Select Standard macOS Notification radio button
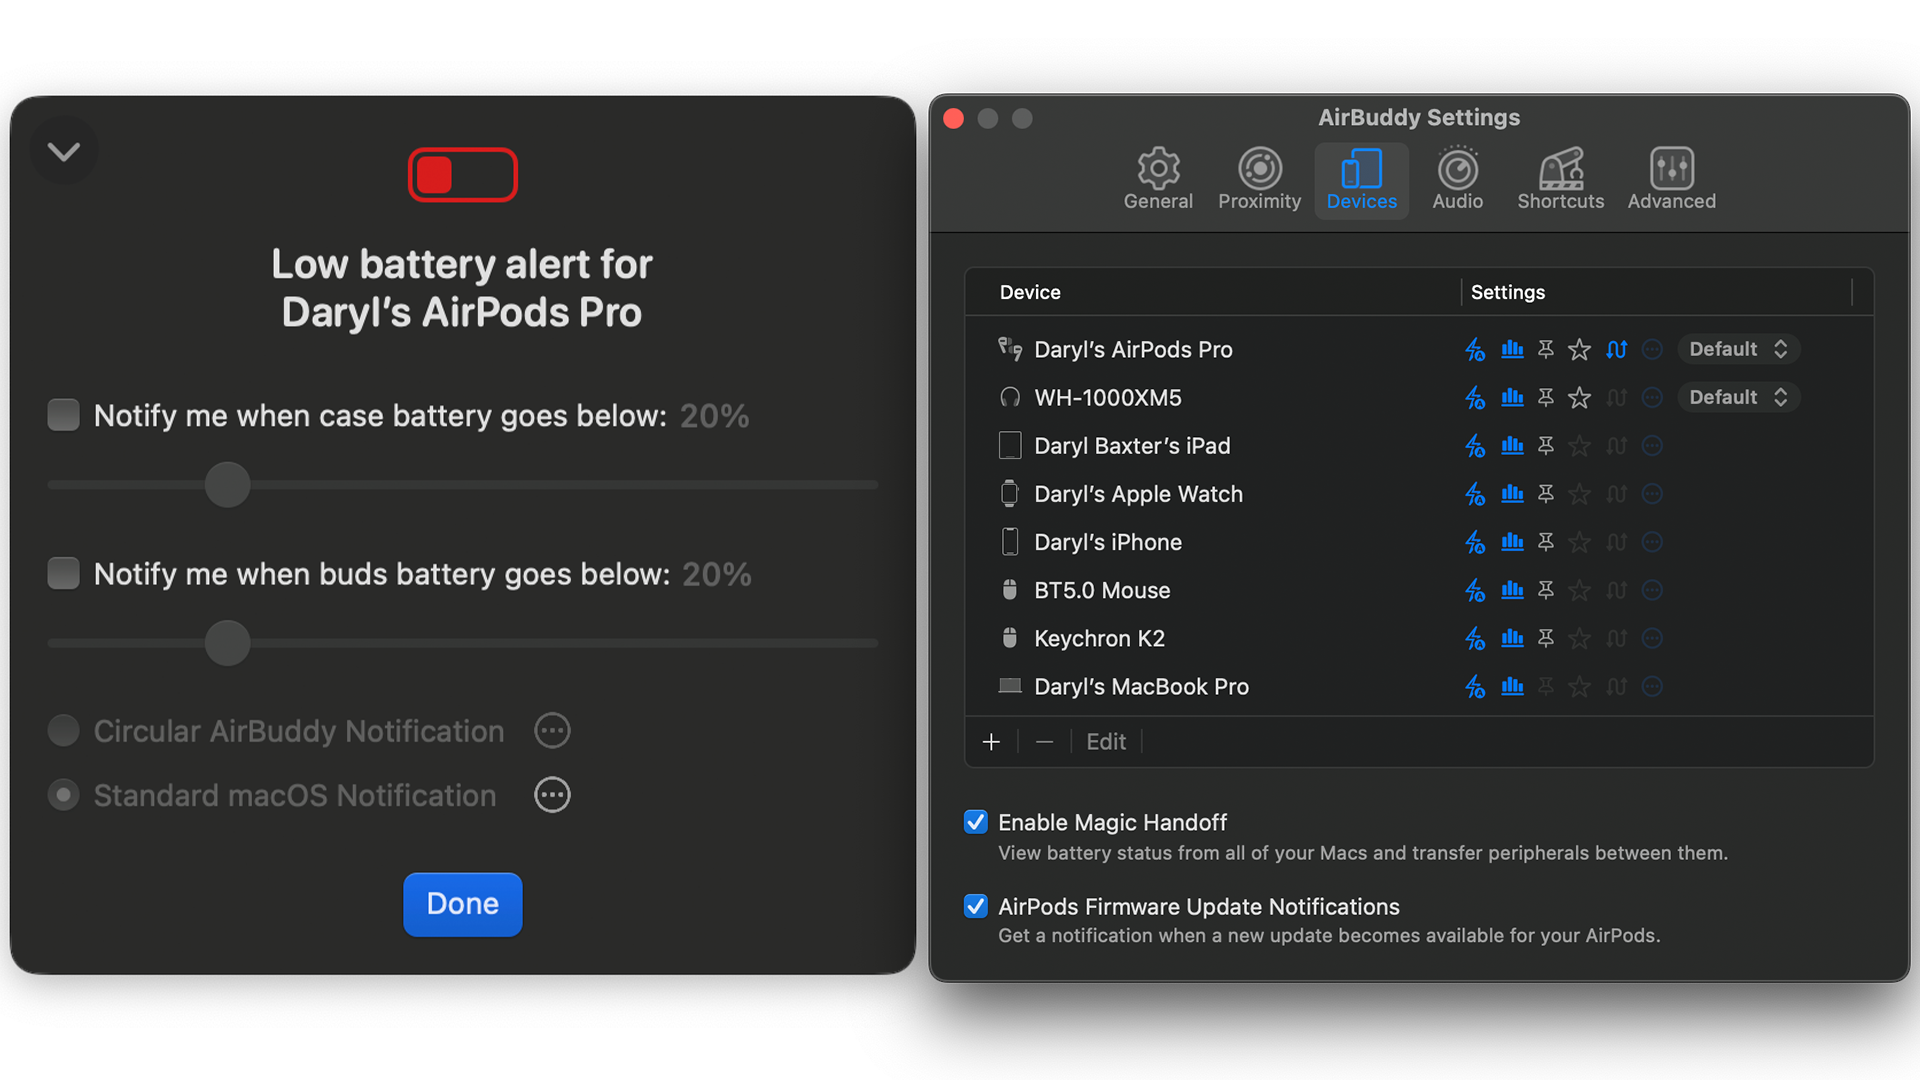Screen dimensions: 1920x1080 click(64, 795)
